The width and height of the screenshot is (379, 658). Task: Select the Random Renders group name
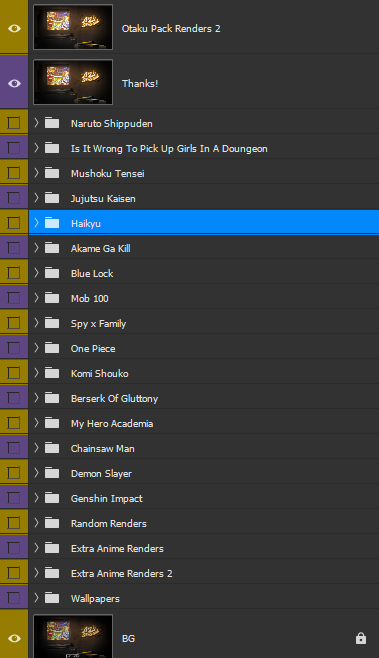tap(109, 523)
